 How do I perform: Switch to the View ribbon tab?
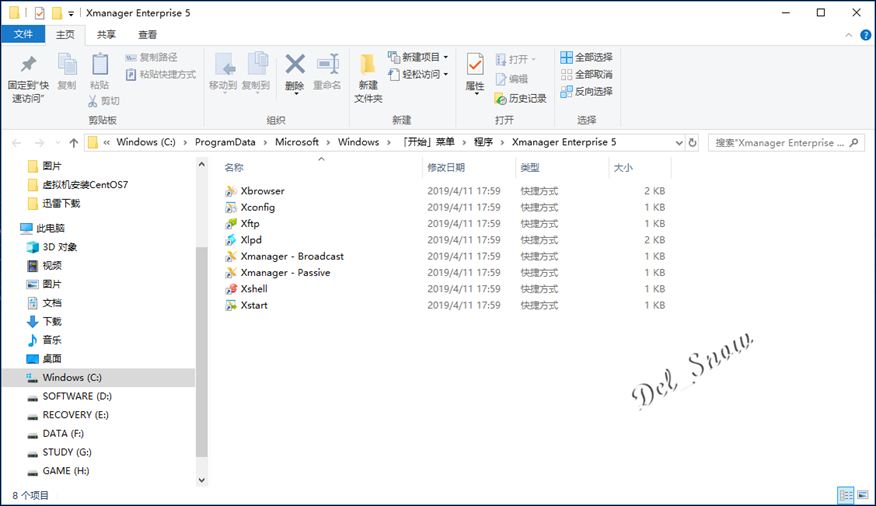(147, 35)
